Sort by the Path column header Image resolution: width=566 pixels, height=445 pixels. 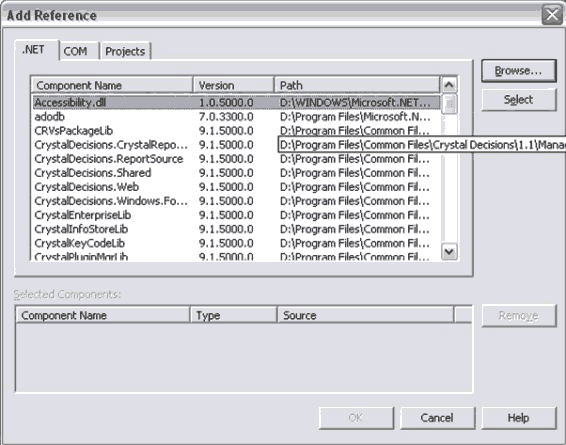[x=357, y=85]
